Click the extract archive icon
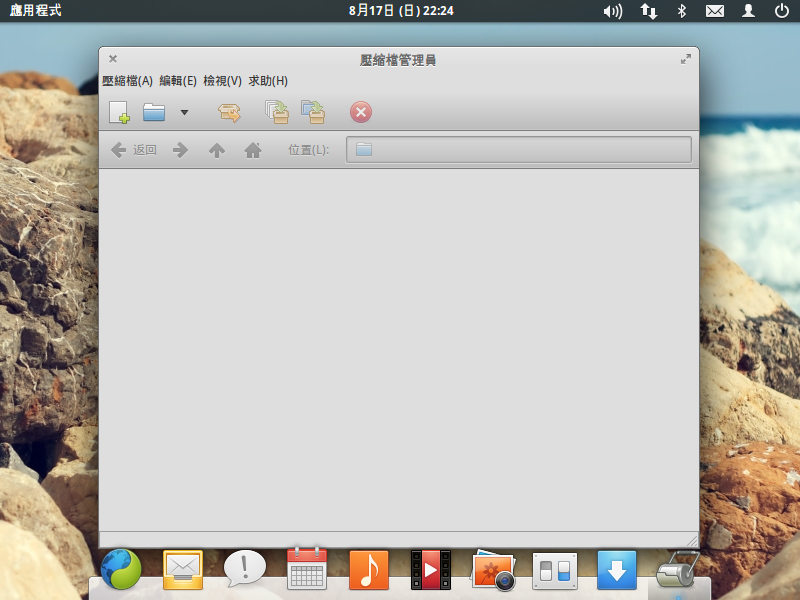Viewport: 800px width, 600px height. (229, 112)
